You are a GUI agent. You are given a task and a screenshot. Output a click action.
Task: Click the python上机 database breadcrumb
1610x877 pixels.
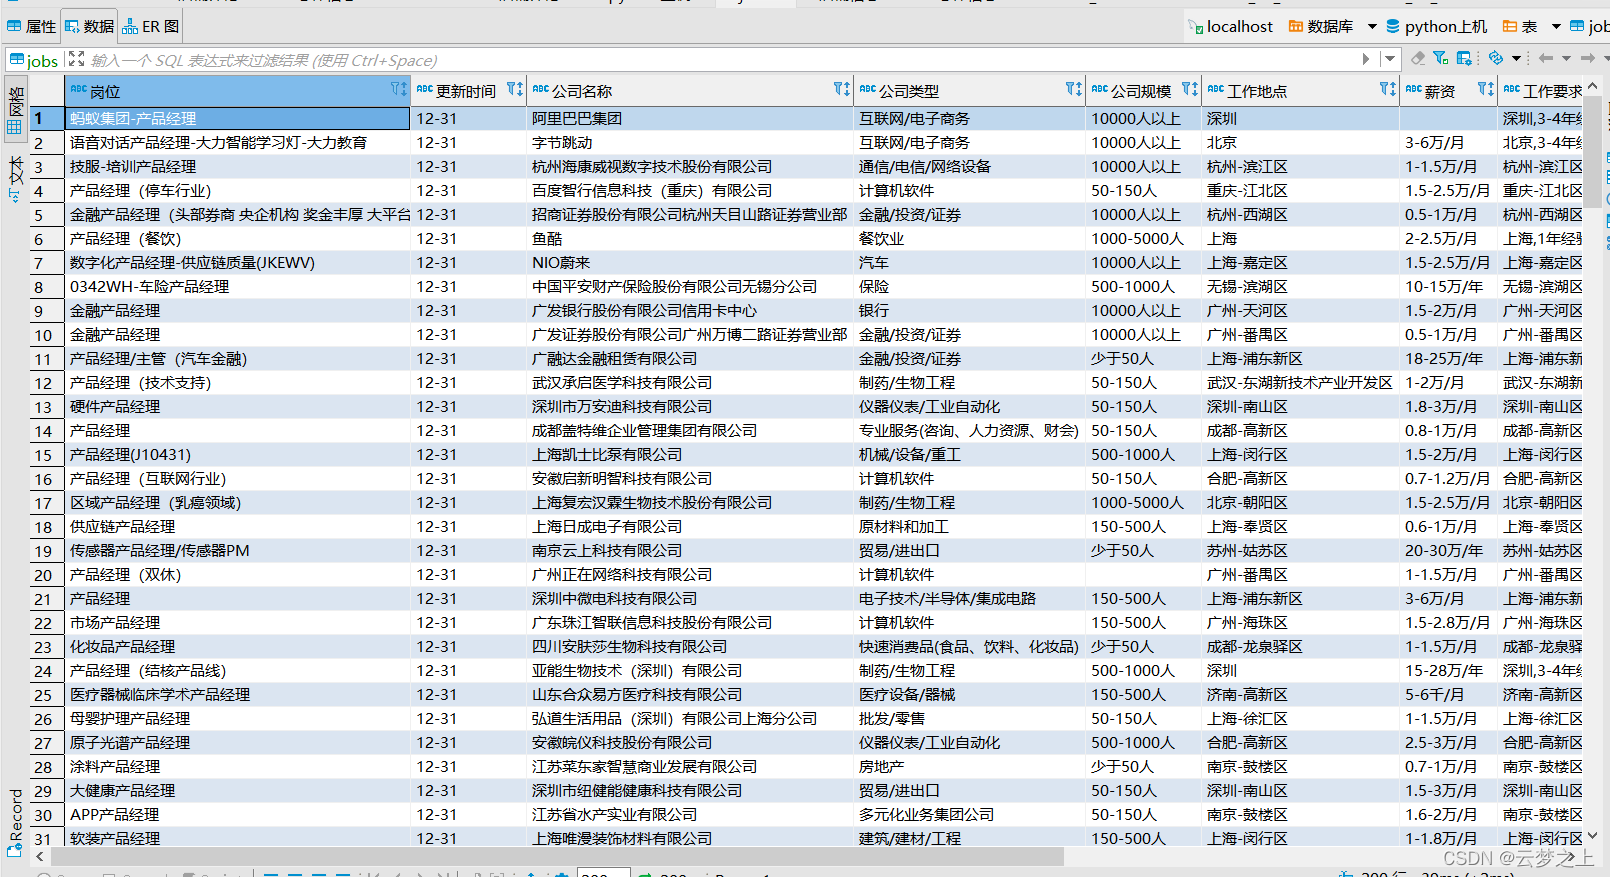coord(1436,27)
